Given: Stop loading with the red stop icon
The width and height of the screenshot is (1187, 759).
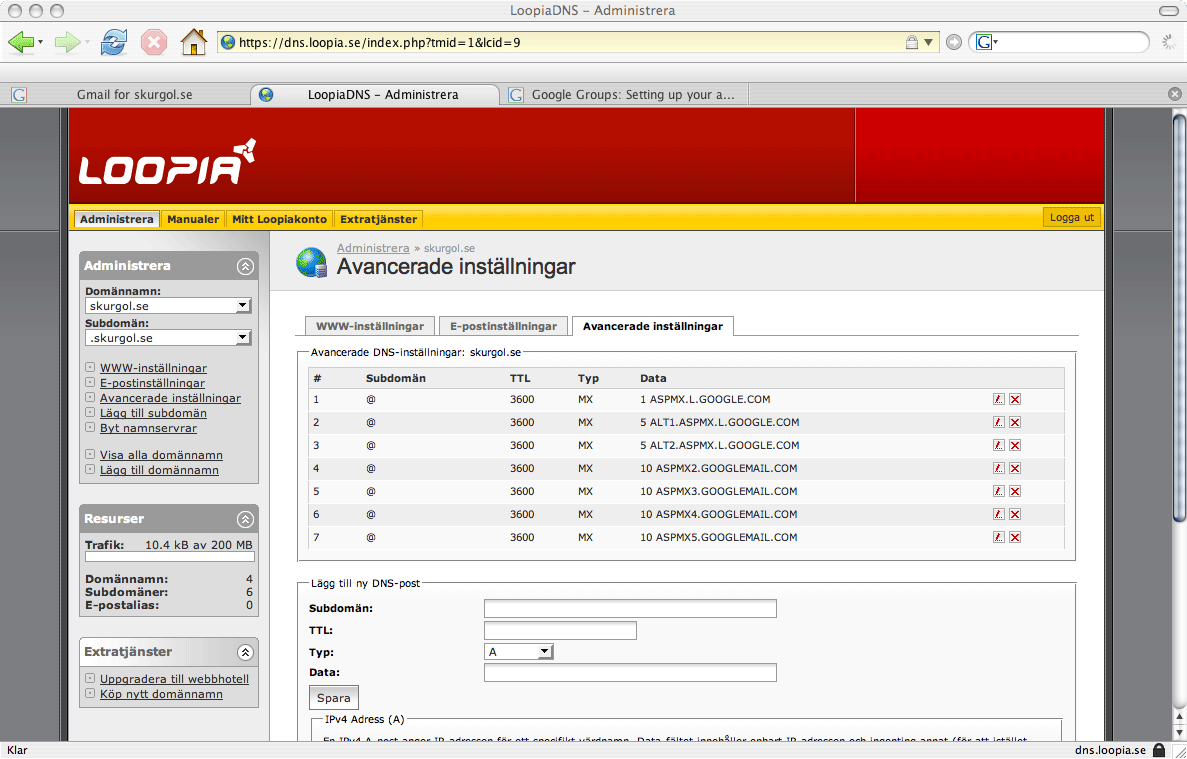Looking at the screenshot, I should pyautogui.click(x=154, y=42).
